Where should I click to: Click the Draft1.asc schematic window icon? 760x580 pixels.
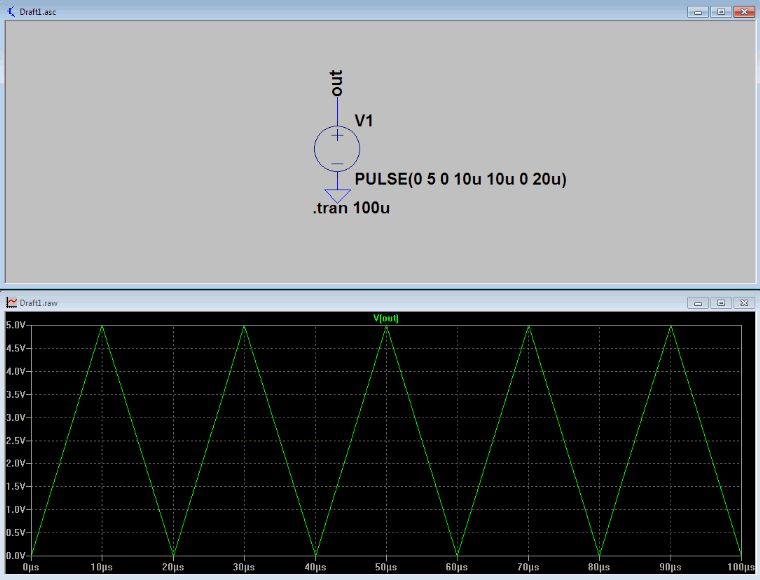point(11,11)
